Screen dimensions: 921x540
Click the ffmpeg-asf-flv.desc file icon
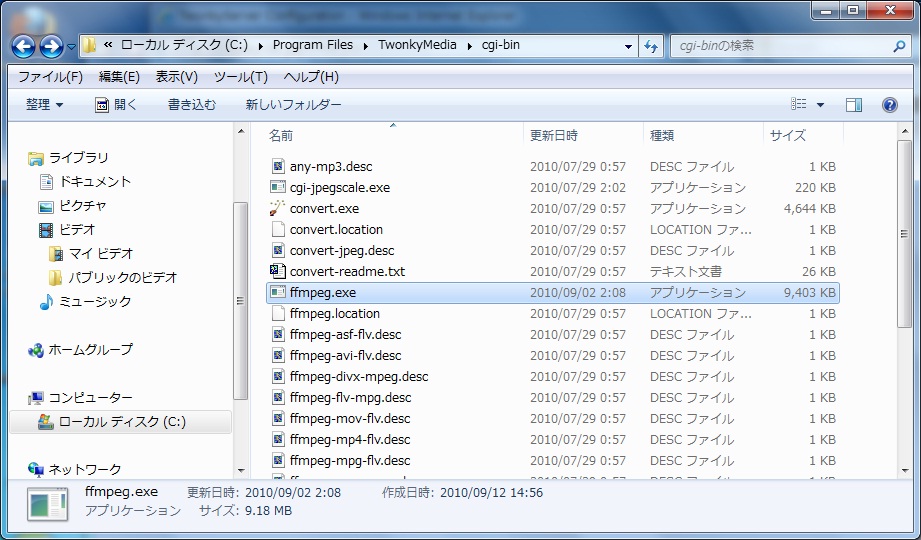click(x=278, y=334)
